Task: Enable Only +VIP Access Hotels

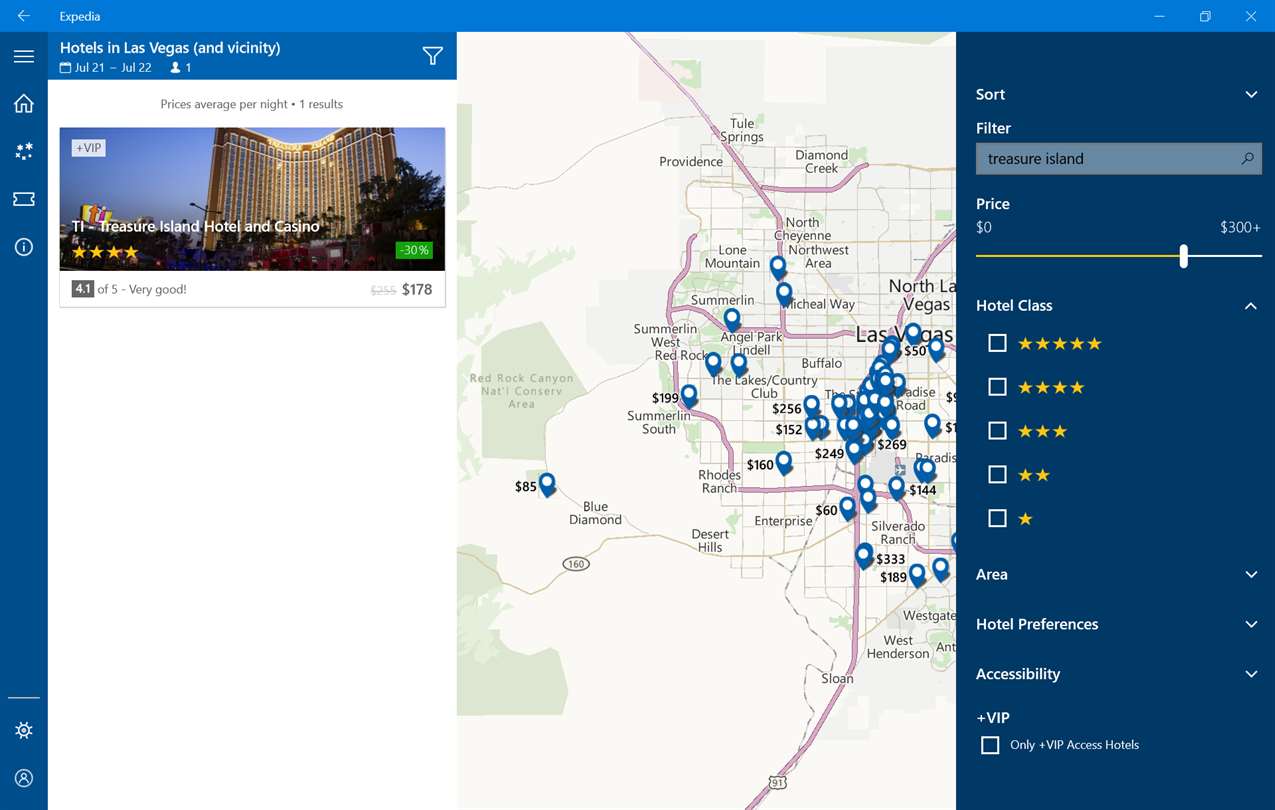Action: [990, 745]
